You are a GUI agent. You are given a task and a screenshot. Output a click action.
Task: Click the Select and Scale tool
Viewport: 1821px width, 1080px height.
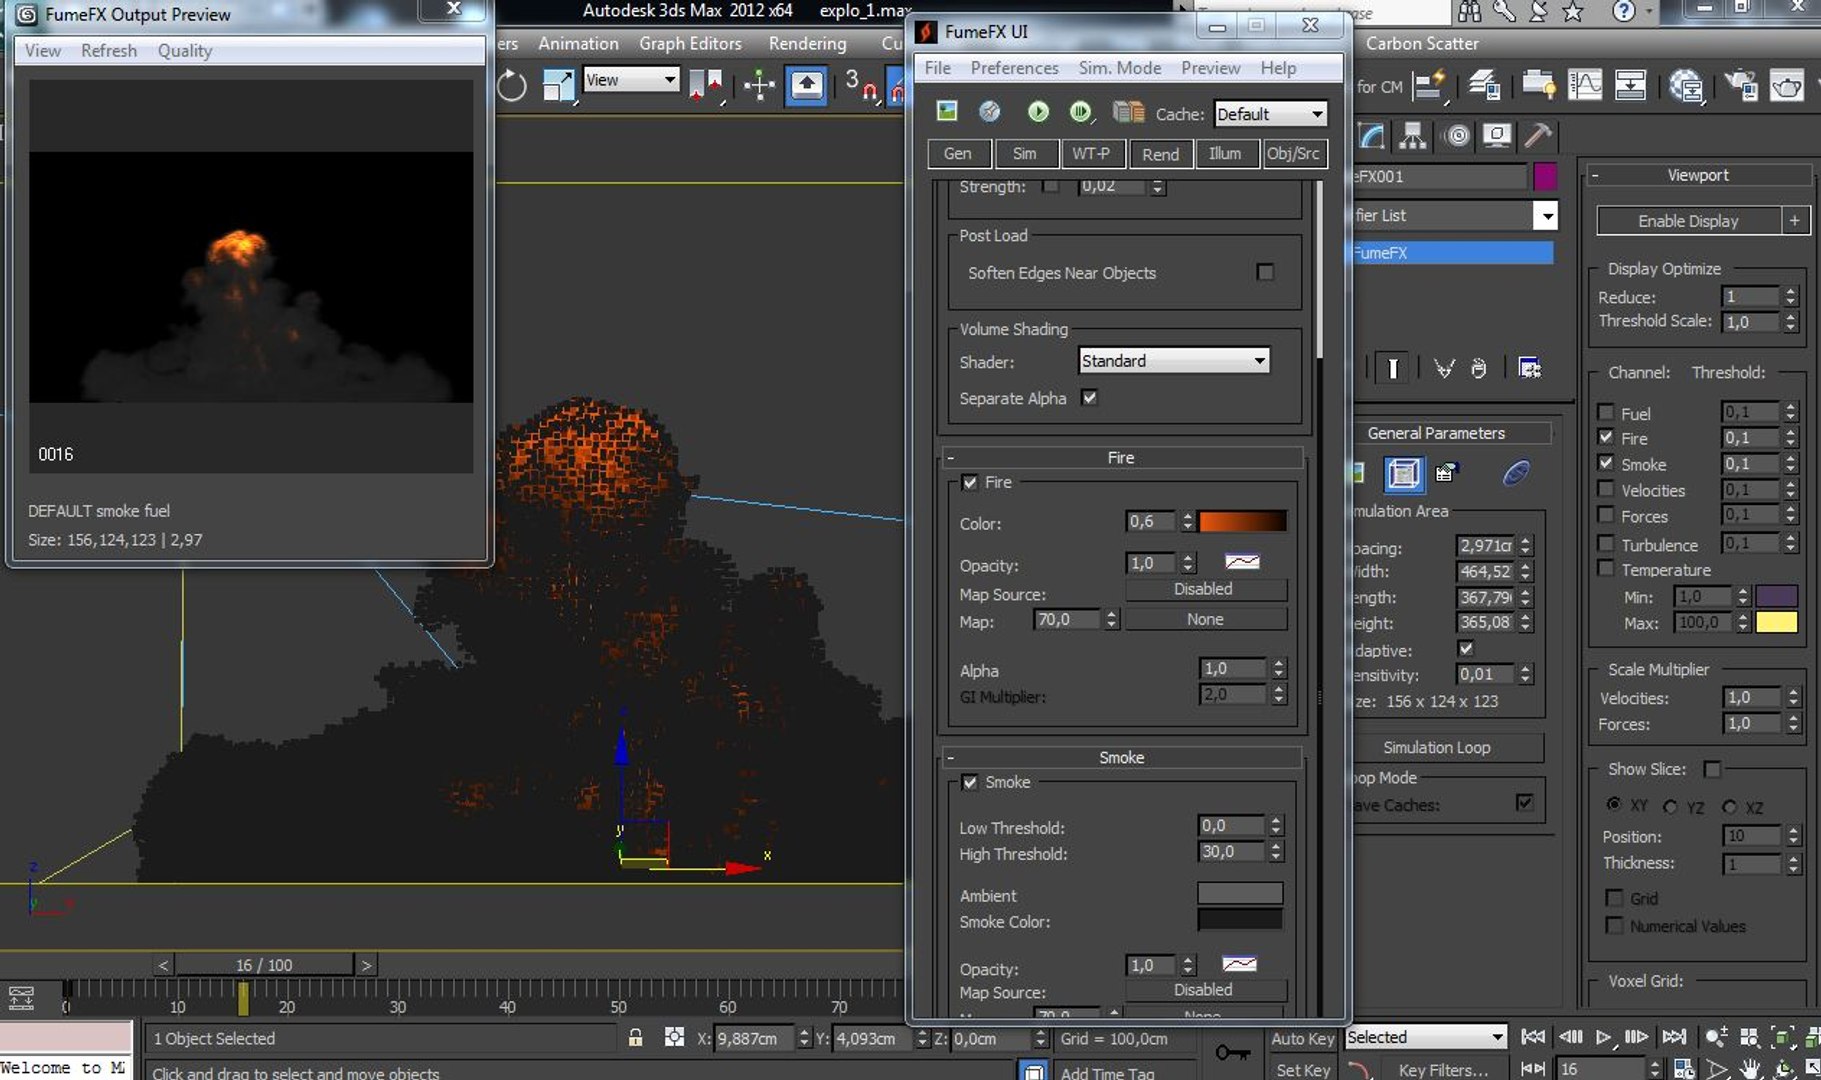point(559,85)
